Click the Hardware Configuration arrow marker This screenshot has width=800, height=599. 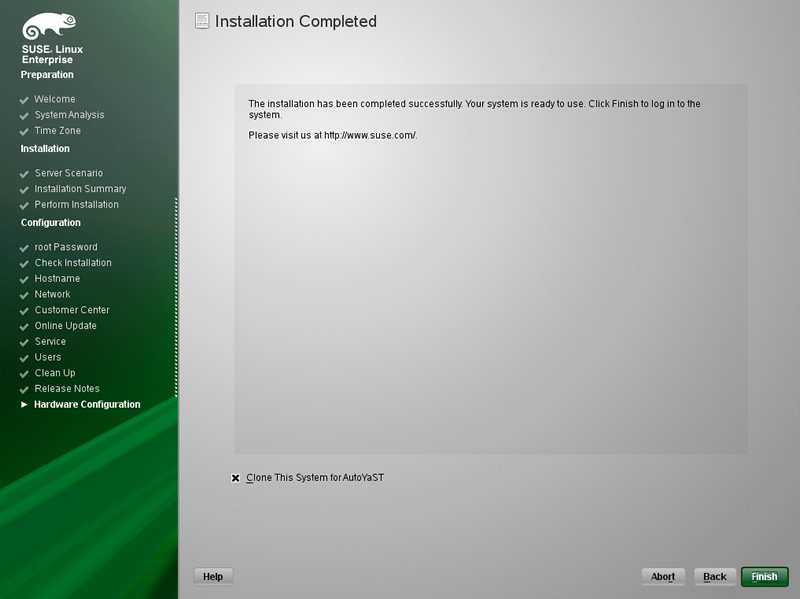click(x=24, y=404)
